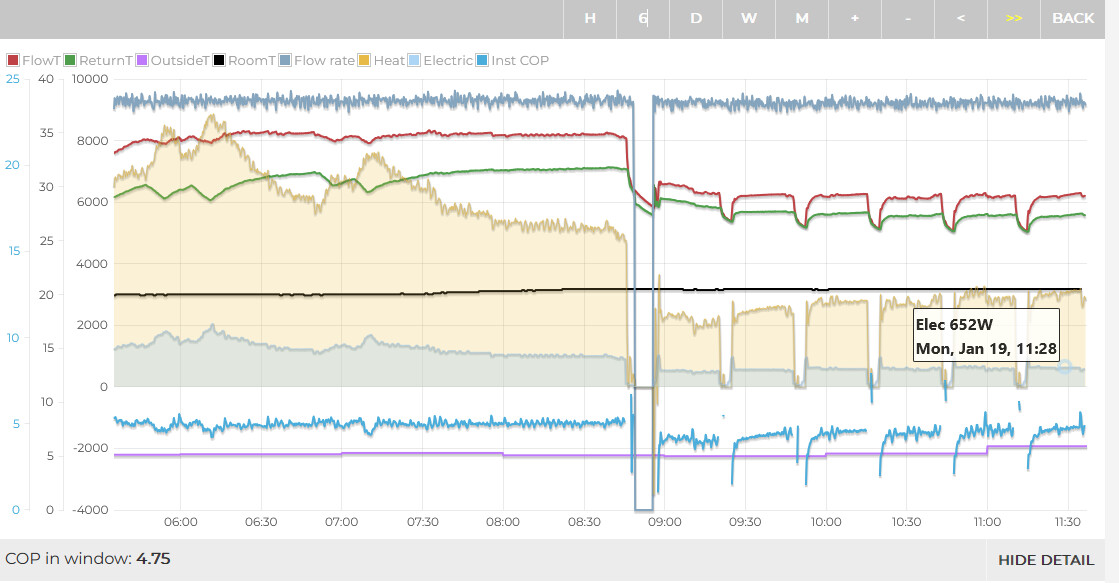1119x583 pixels.
Task: Switch to the D day view
Action: 696,18
